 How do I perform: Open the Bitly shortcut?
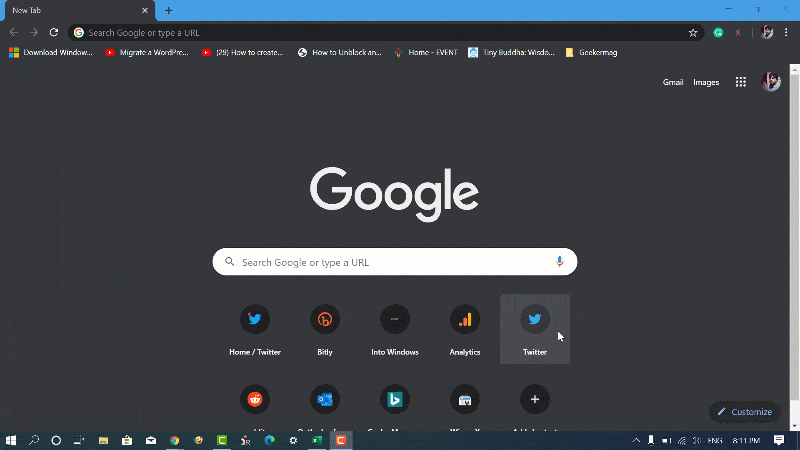pos(324,329)
